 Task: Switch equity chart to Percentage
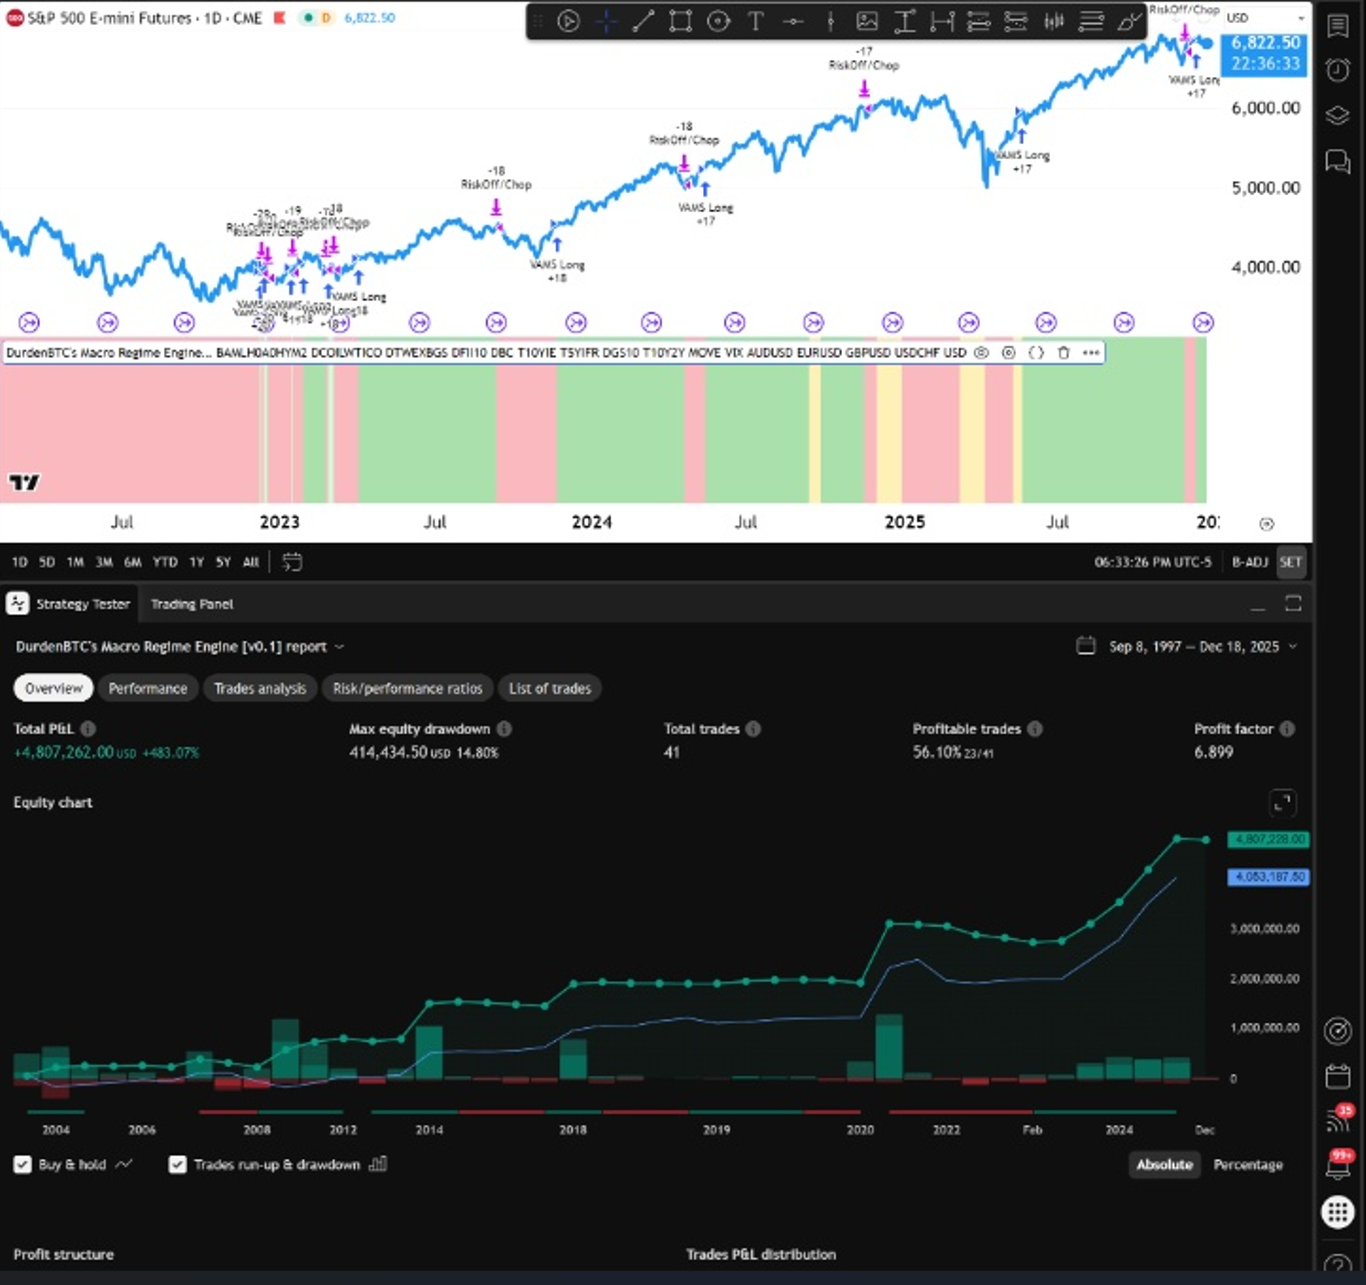point(1247,1165)
